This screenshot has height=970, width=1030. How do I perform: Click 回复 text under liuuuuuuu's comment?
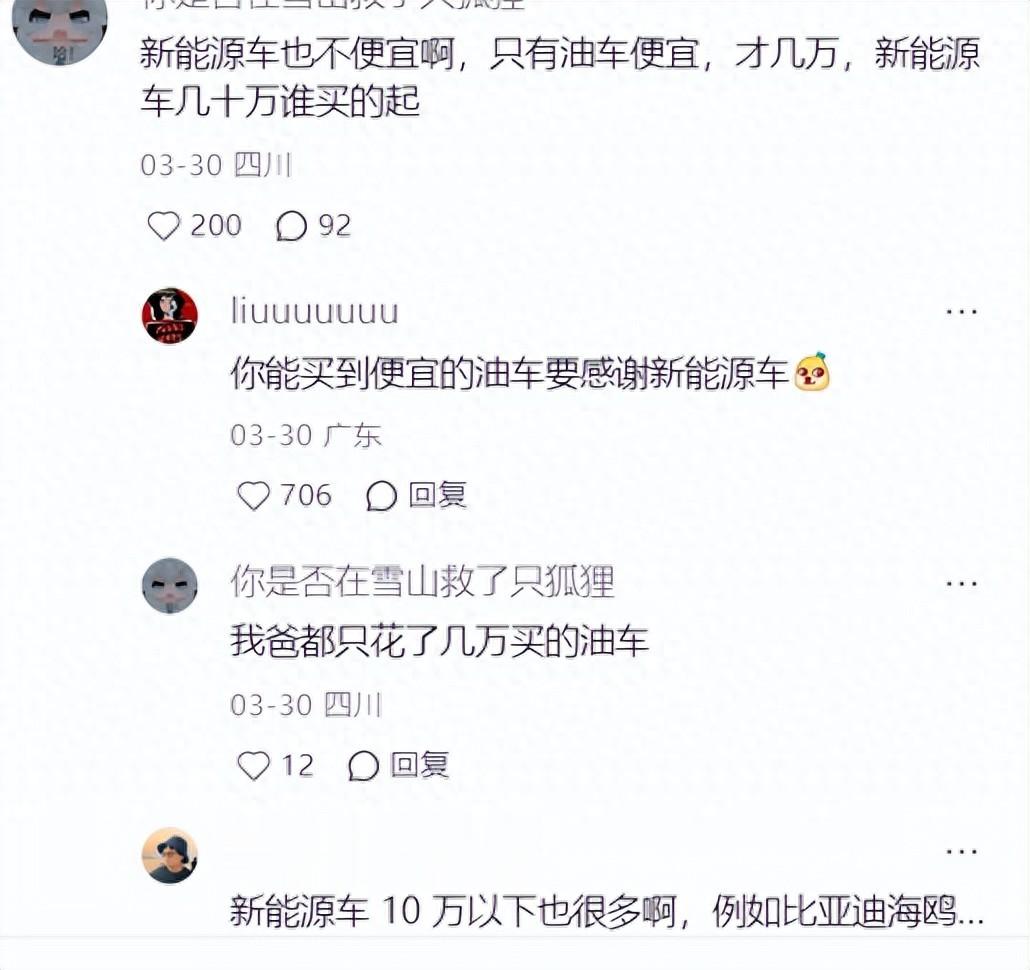point(437,495)
